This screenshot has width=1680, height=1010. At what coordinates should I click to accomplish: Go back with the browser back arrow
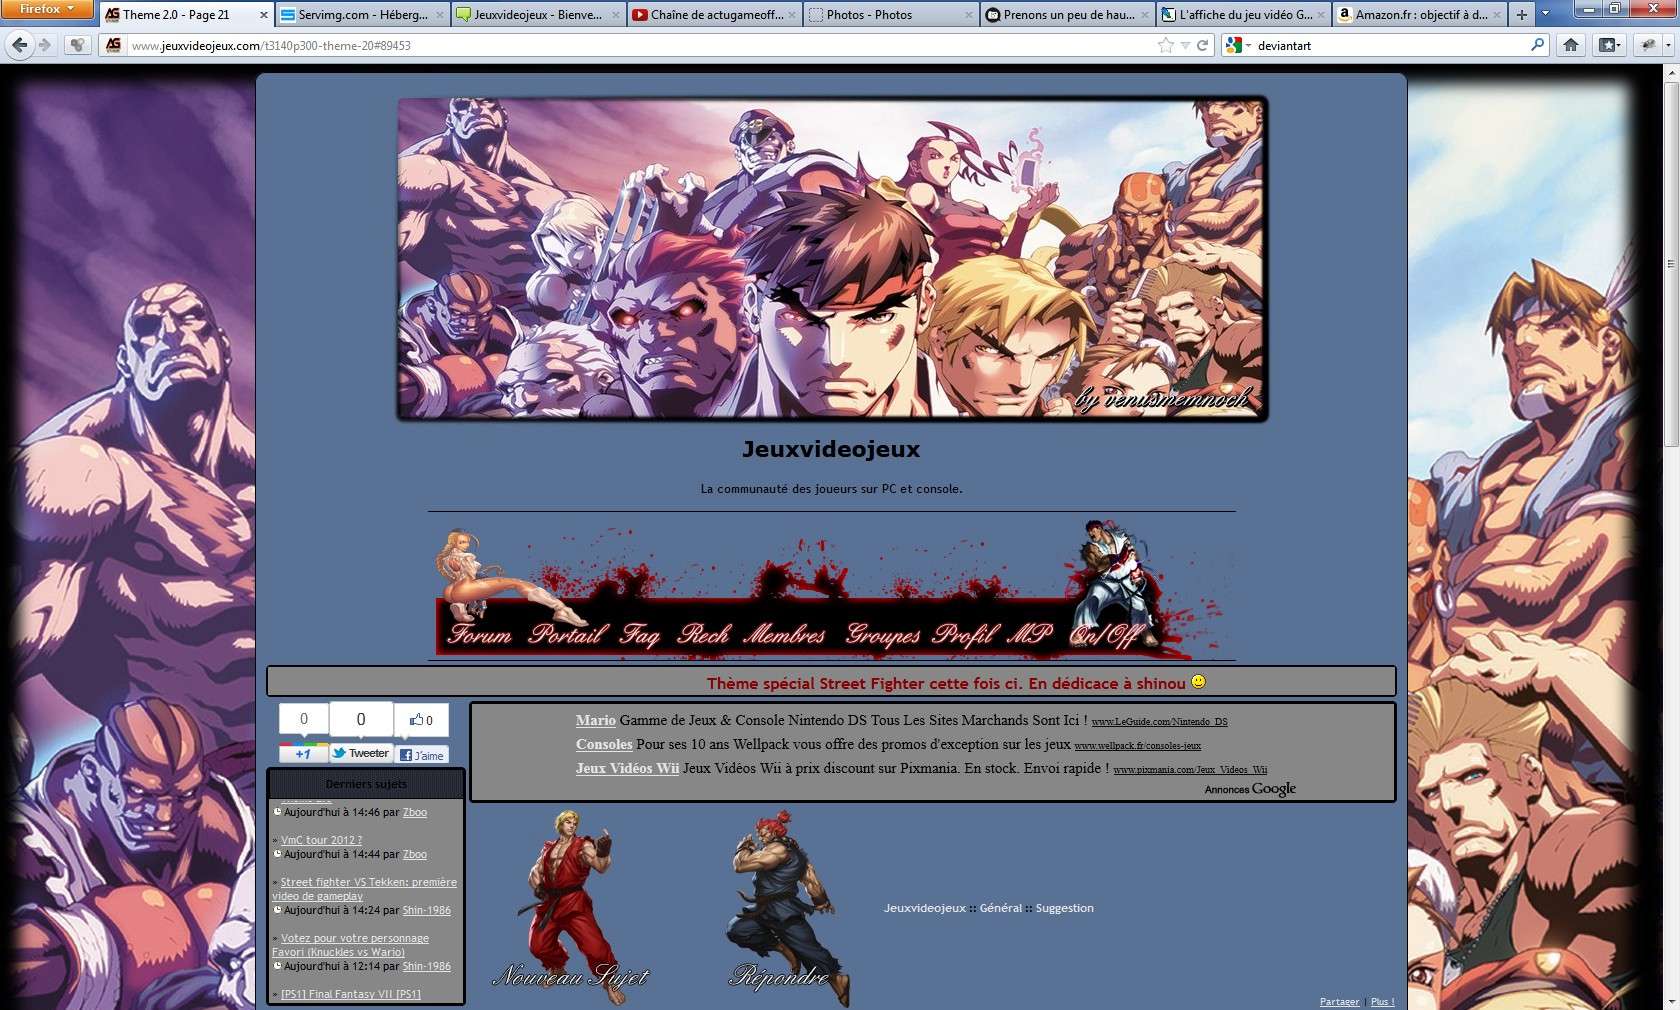click(x=18, y=45)
